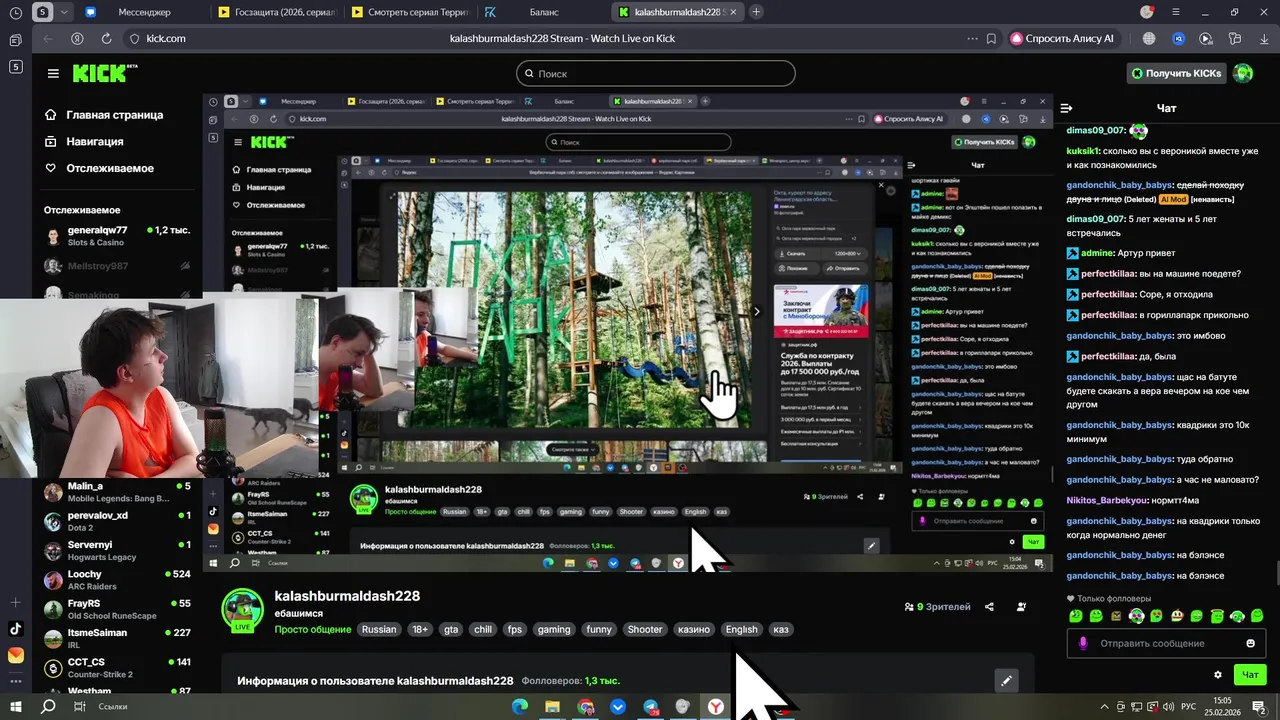Open browser downloads icon
1280x720 pixels.
tap(1264, 38)
